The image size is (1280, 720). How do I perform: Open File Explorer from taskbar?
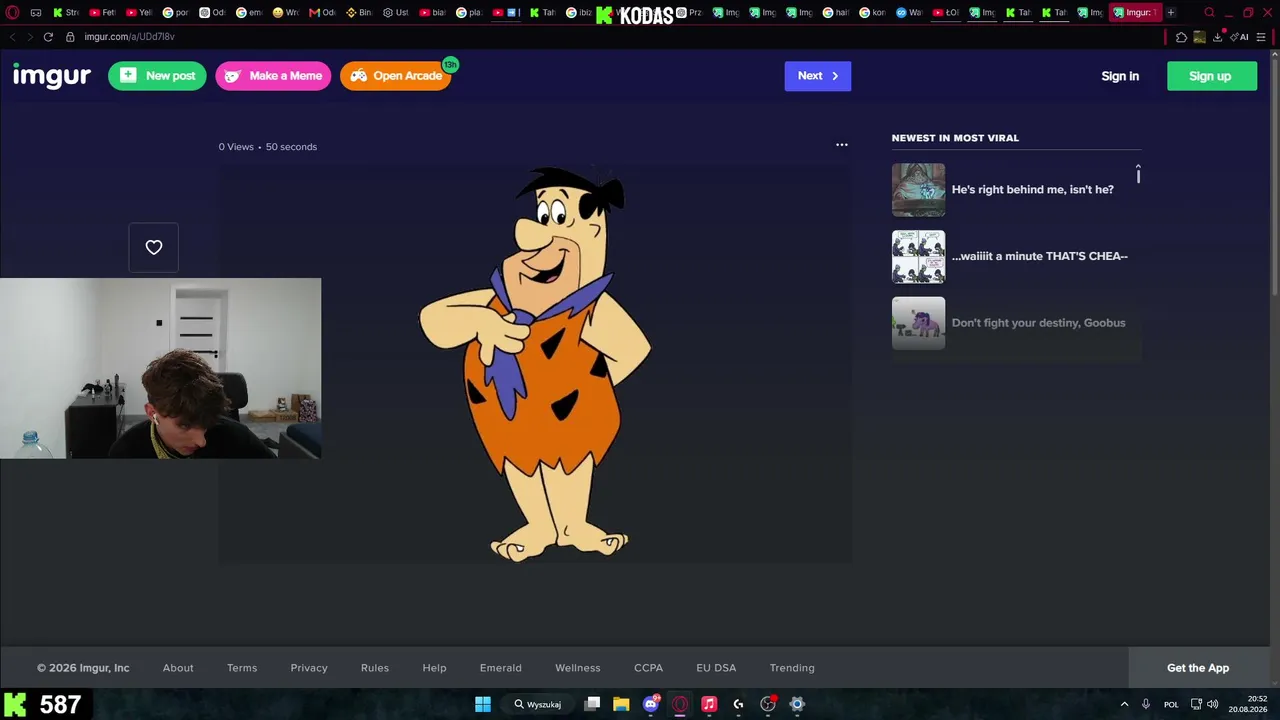tap(621, 704)
